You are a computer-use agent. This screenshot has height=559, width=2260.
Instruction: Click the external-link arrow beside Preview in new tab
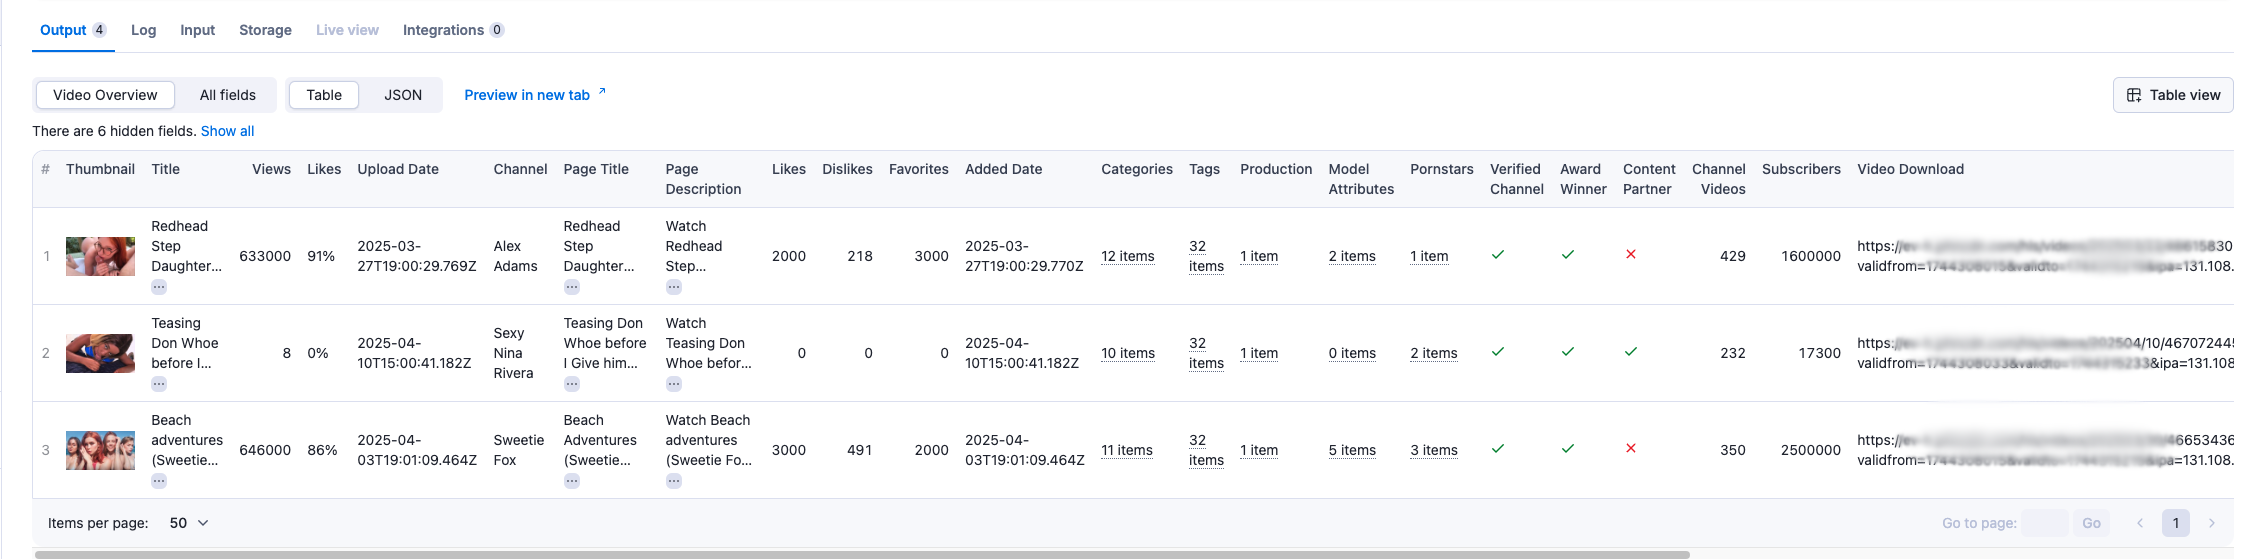pos(602,92)
